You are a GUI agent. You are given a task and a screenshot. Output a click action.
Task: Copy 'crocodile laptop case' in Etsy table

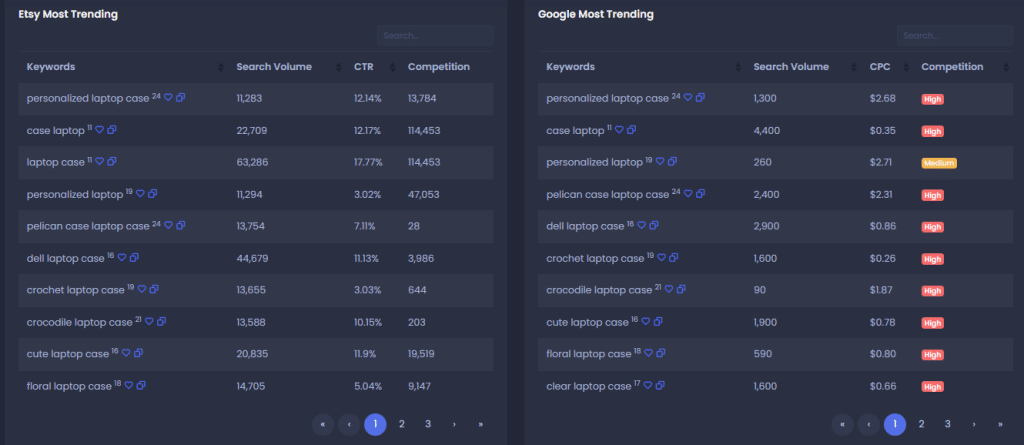coord(162,322)
